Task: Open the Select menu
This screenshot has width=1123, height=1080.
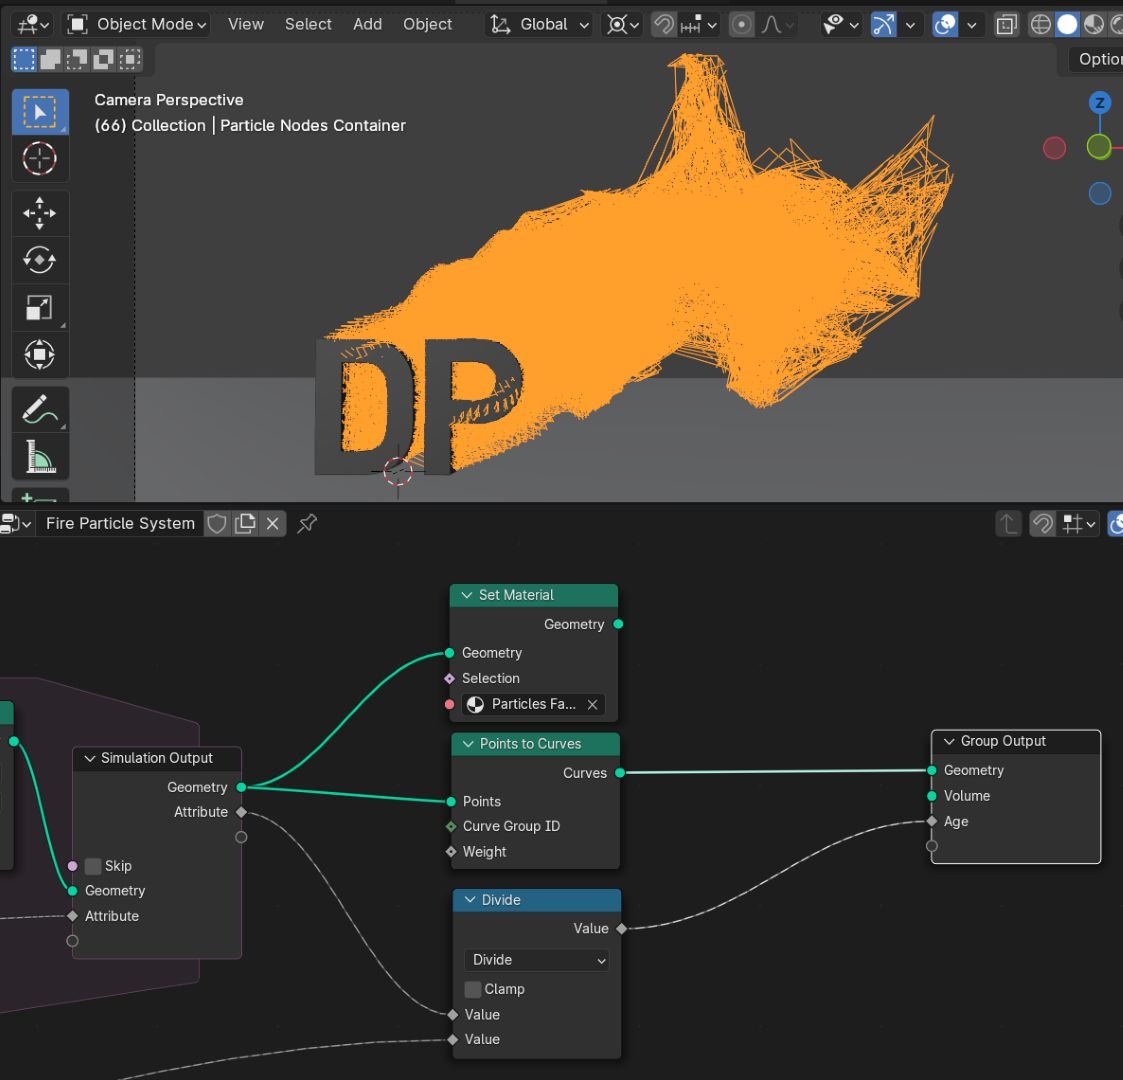Action: (308, 24)
